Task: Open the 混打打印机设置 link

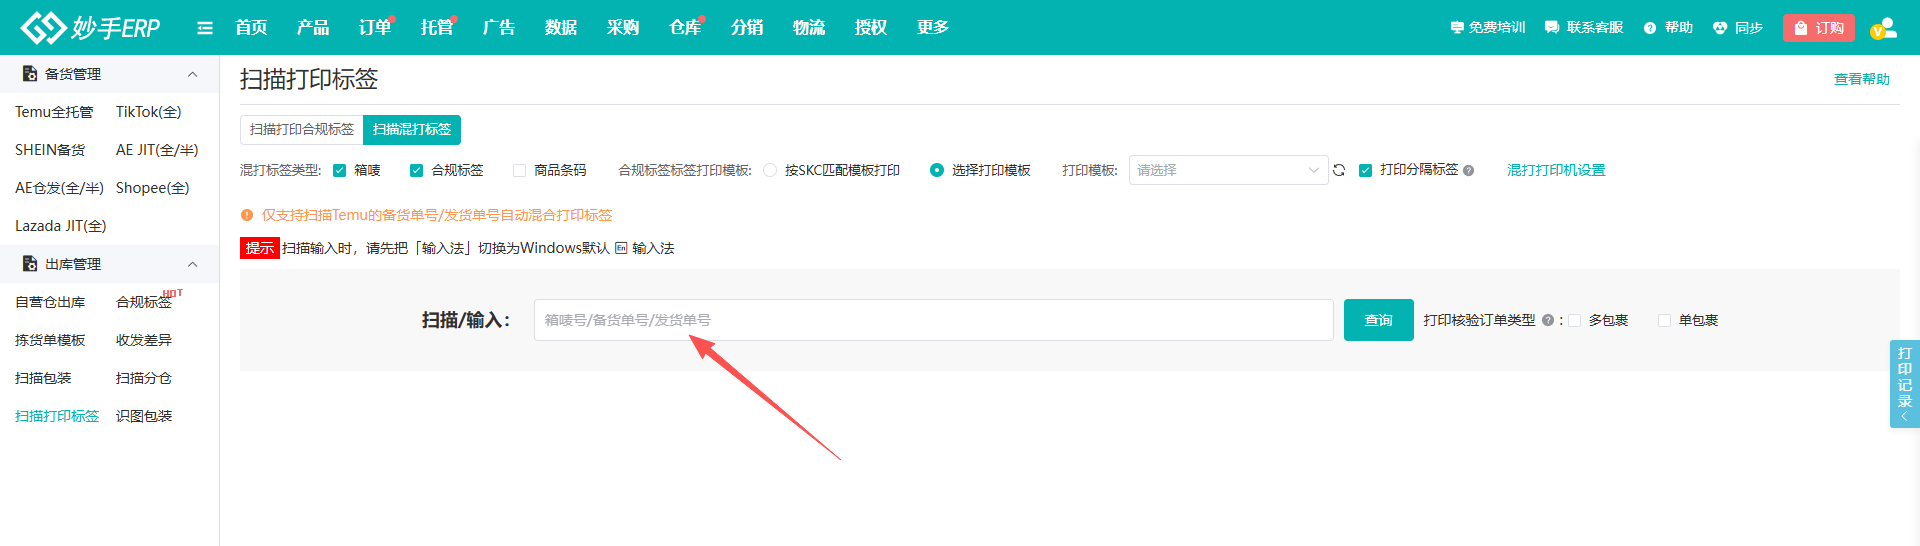Action: (1556, 171)
